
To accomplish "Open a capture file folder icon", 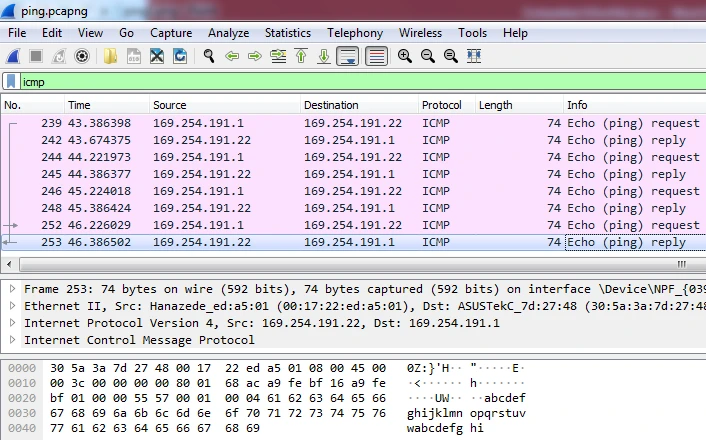I will coord(110,56).
